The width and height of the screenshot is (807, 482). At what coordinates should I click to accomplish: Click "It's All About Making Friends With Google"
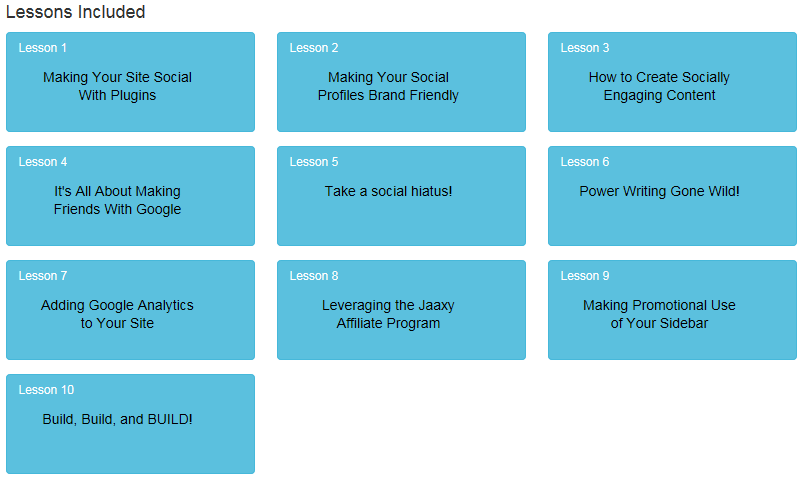pos(117,200)
